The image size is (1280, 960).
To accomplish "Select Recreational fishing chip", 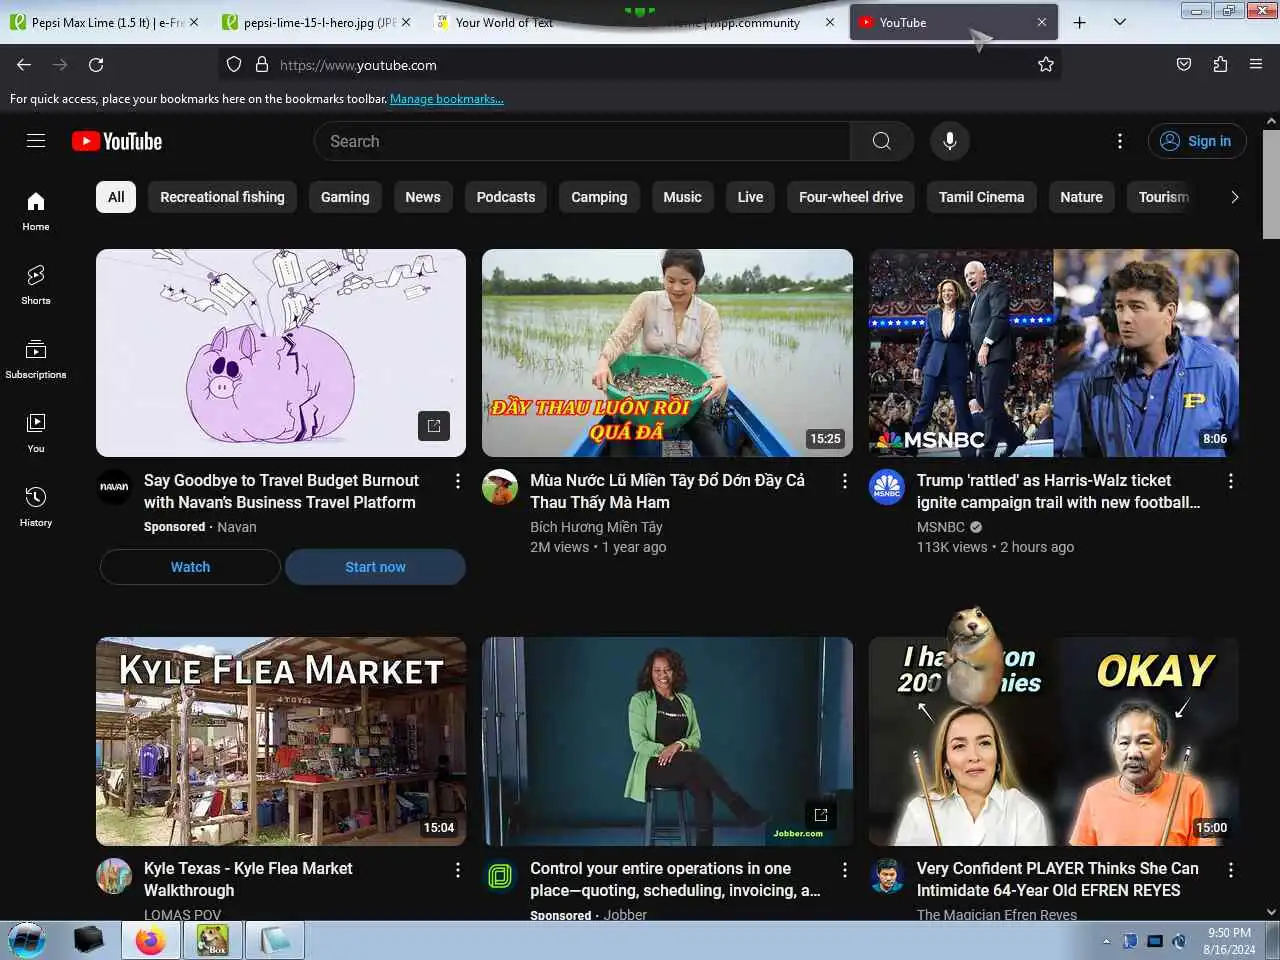I will coord(222,197).
